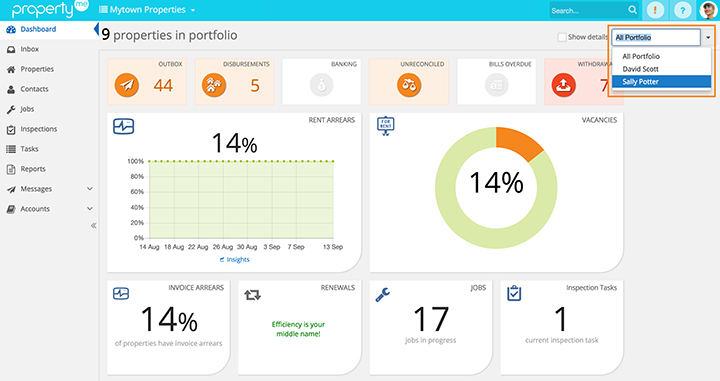Click the Rent Arrears pulse icon
This screenshot has height=381, width=720.
tap(124, 126)
